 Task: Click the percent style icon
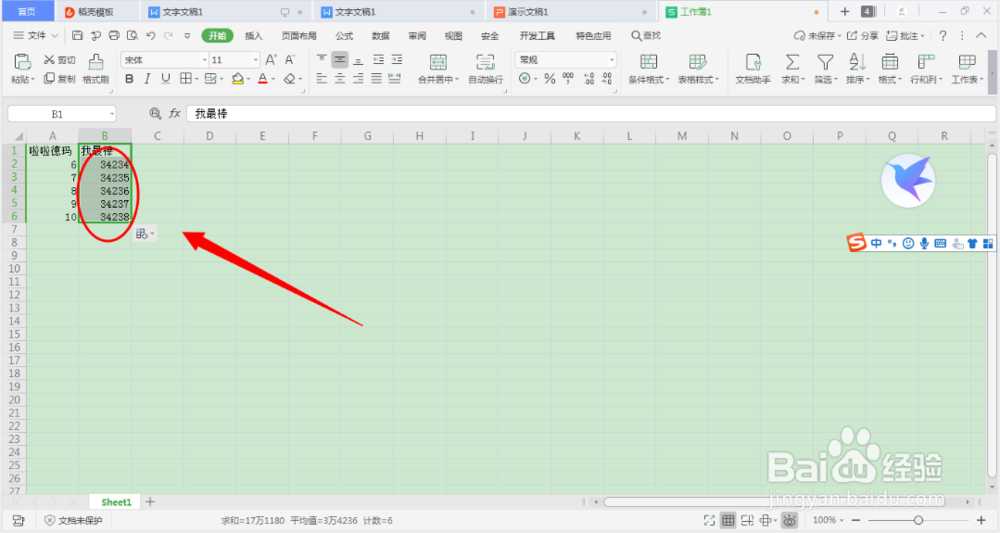pos(550,78)
